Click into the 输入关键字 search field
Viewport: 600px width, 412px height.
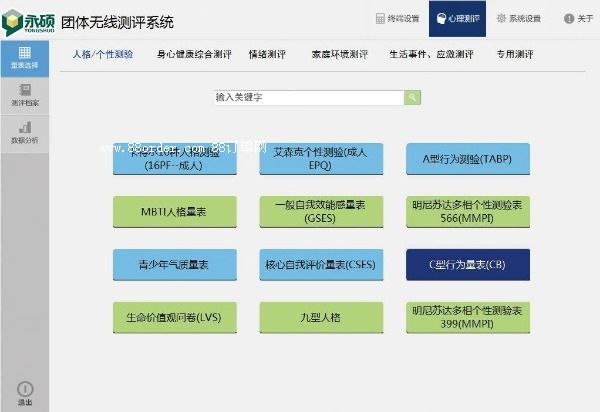point(308,97)
